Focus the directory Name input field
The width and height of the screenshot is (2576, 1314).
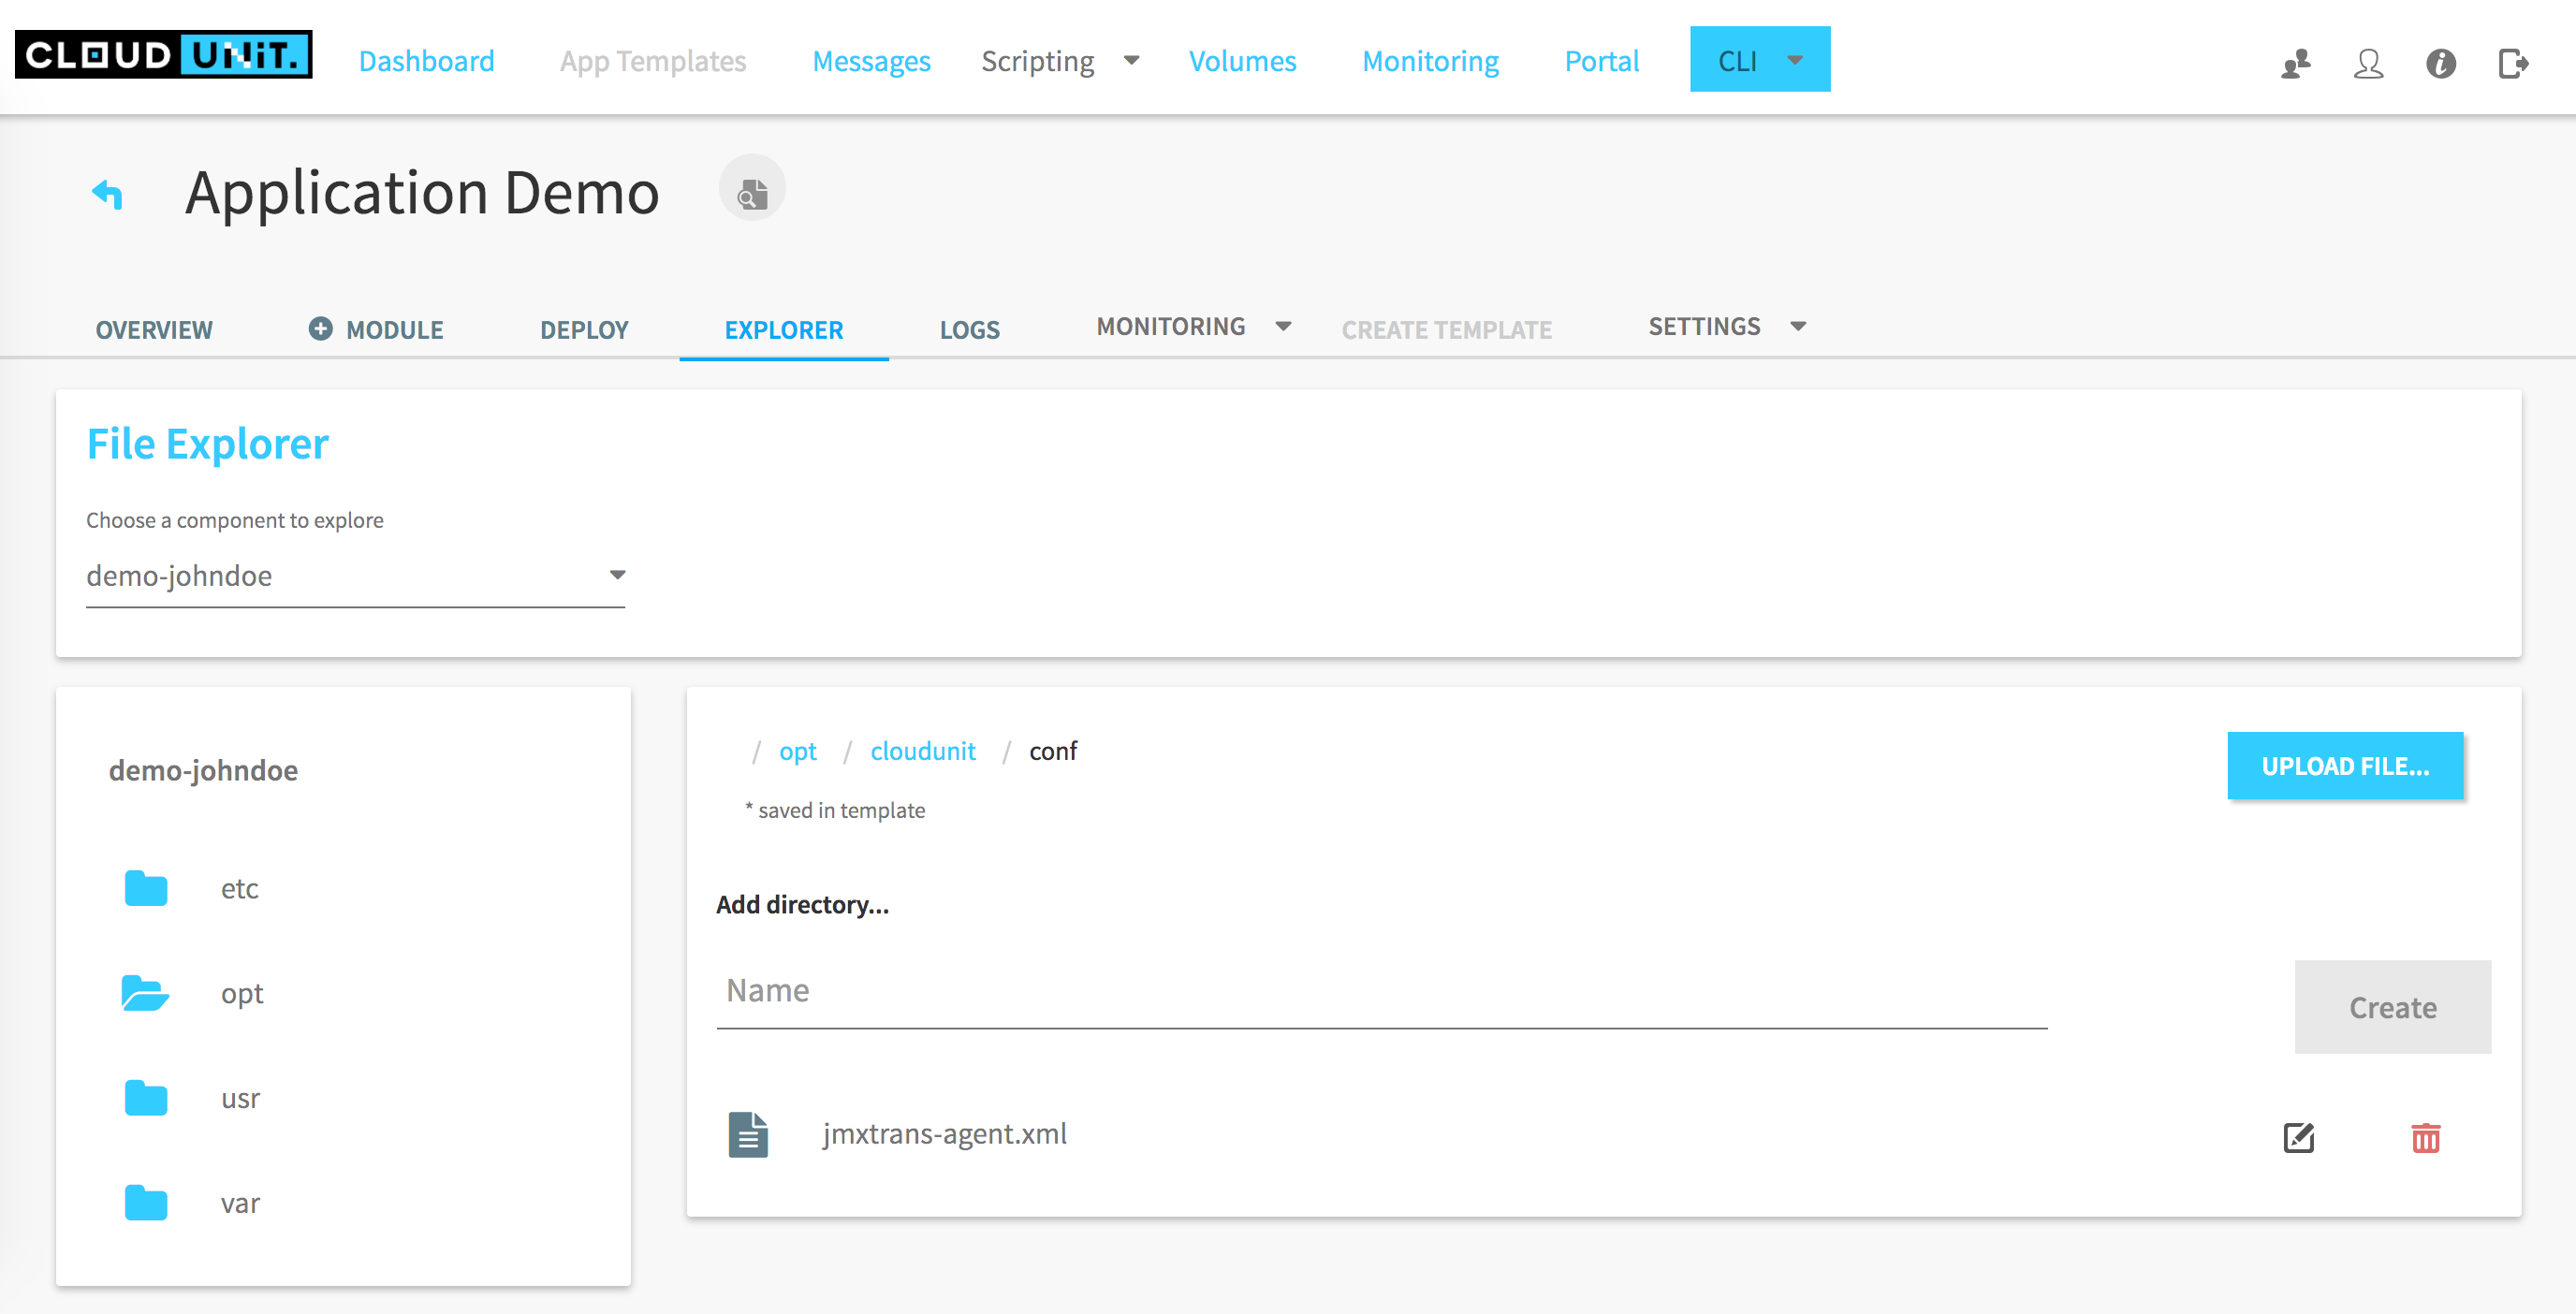[1380, 991]
